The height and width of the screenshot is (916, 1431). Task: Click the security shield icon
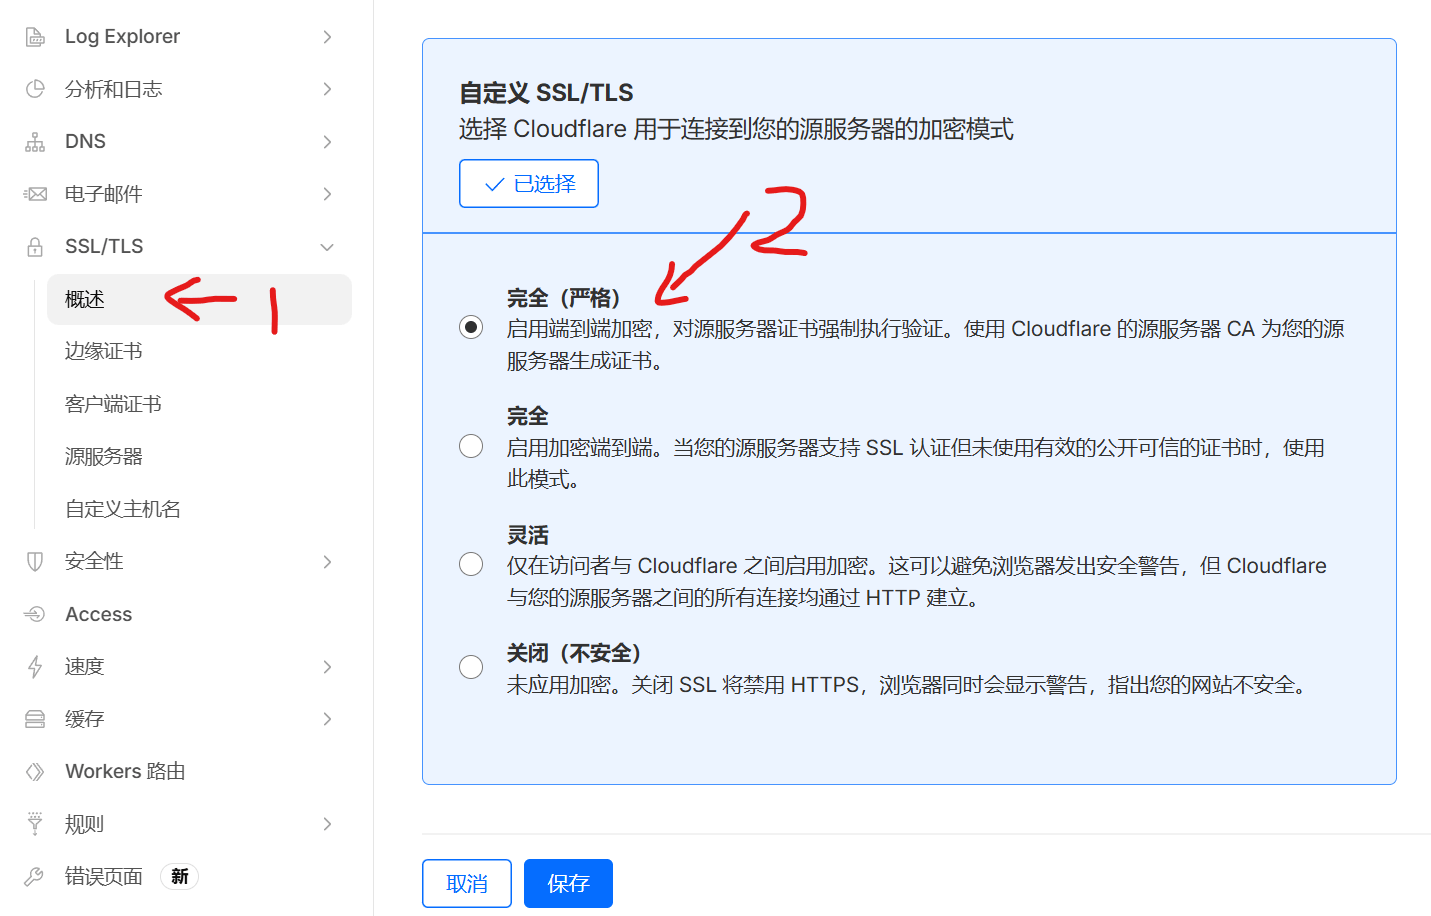click(x=35, y=562)
